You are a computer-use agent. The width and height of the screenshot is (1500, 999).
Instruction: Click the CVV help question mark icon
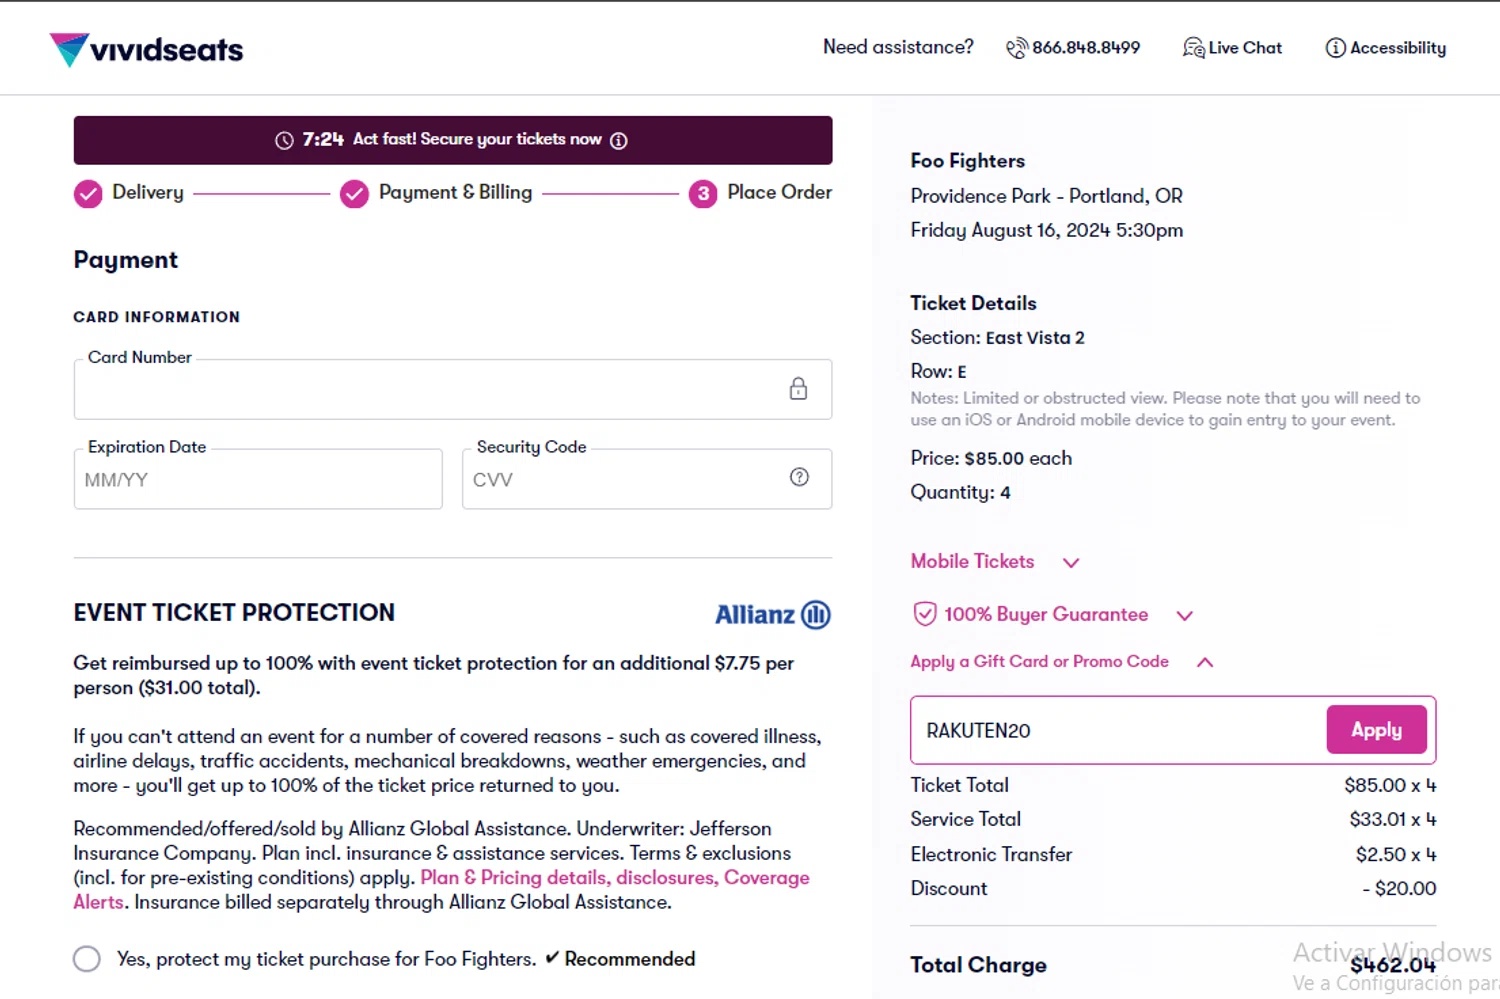pyautogui.click(x=799, y=478)
